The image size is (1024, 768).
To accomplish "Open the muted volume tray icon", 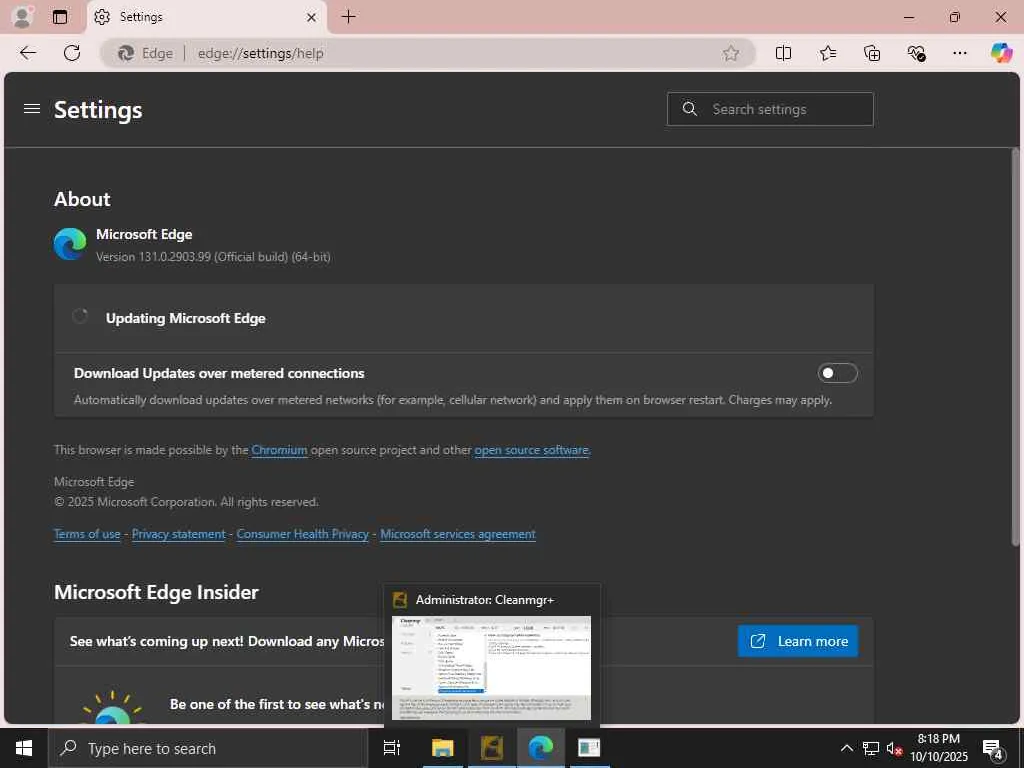I will coord(894,748).
